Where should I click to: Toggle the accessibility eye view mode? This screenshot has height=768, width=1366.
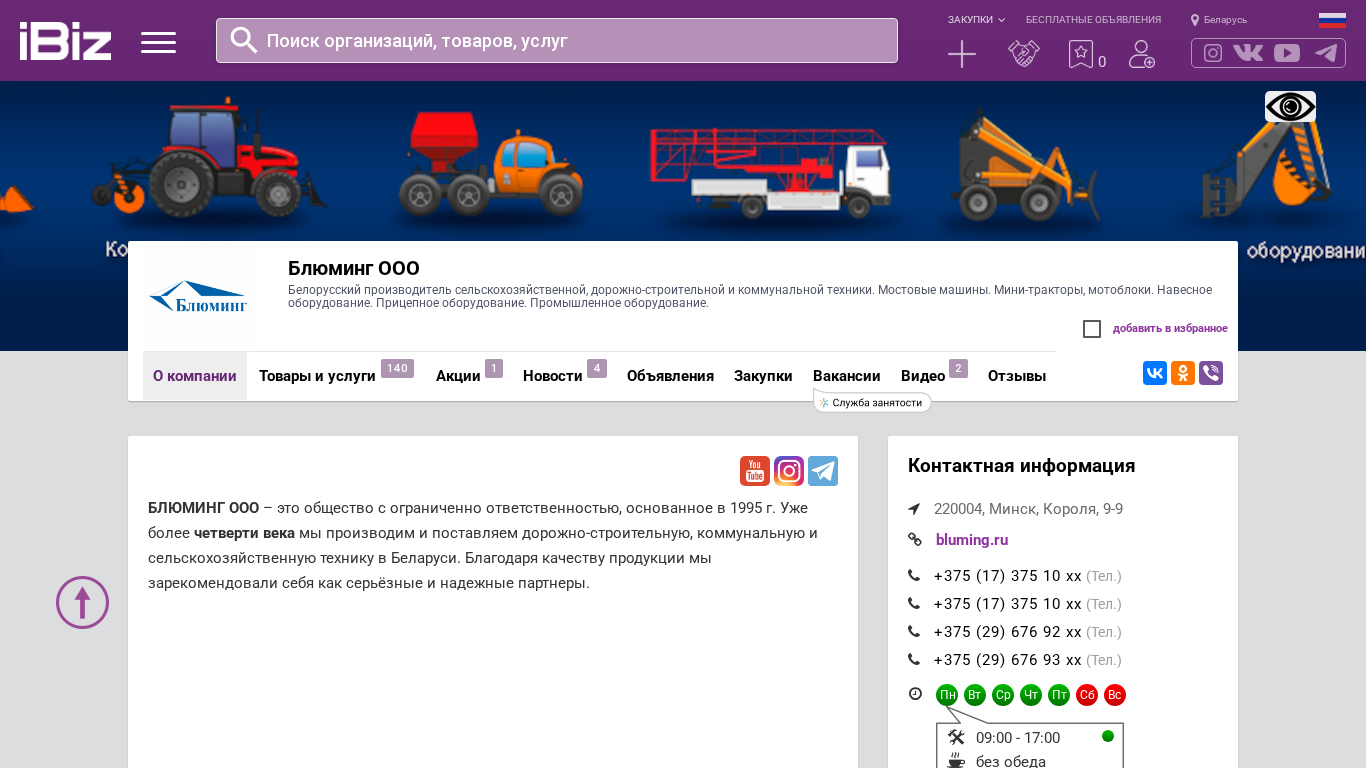(x=1290, y=106)
